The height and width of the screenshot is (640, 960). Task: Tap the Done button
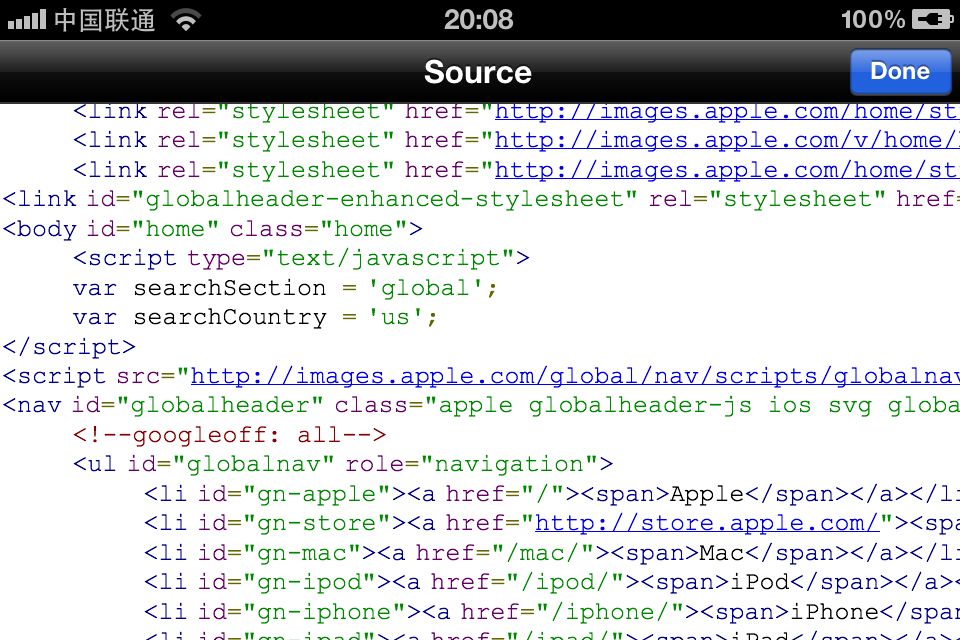900,72
